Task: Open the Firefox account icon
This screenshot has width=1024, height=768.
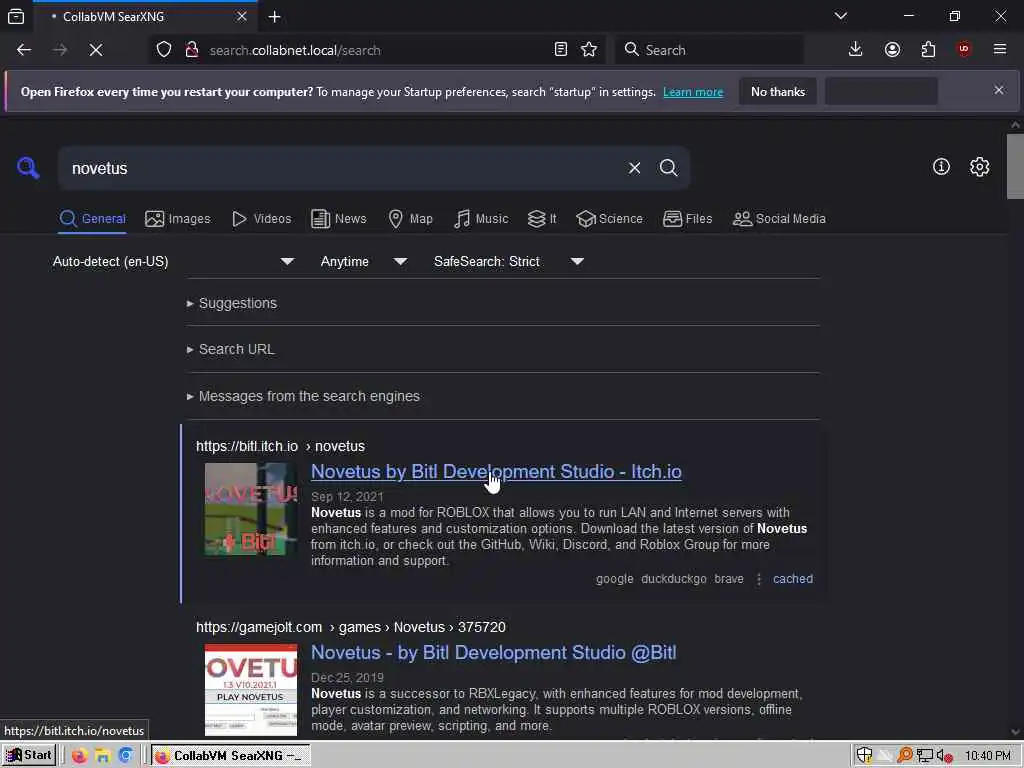Action: click(892, 50)
